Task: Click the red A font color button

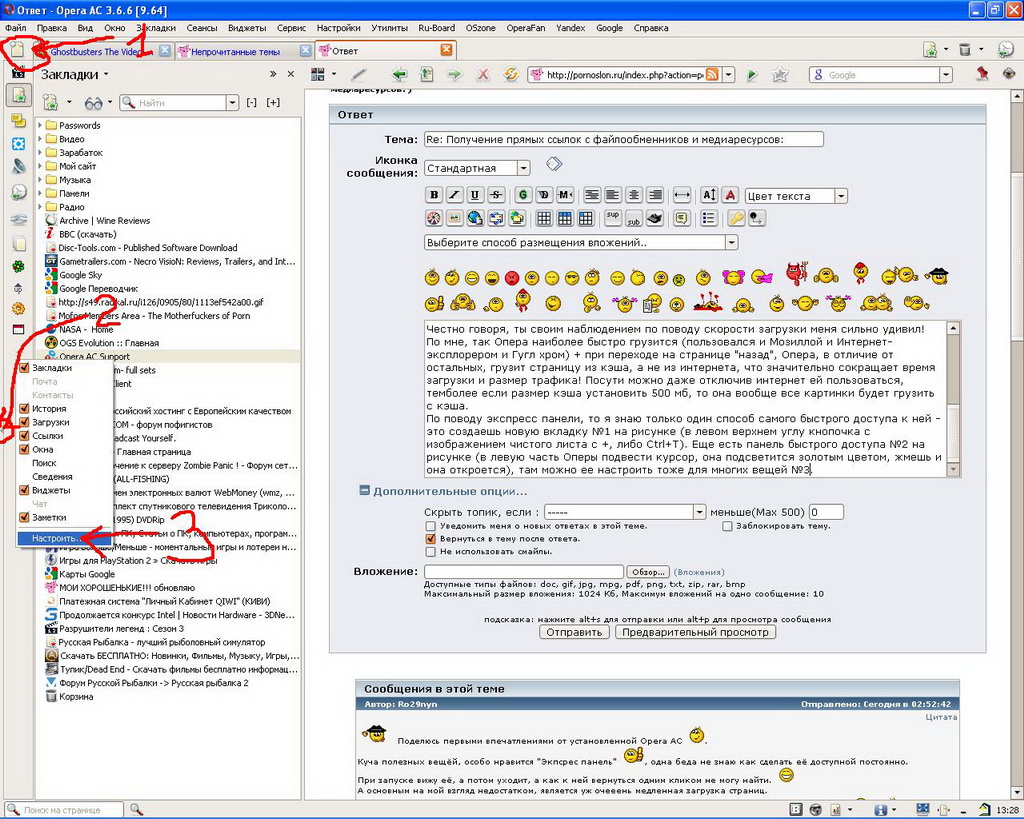Action: (730, 195)
